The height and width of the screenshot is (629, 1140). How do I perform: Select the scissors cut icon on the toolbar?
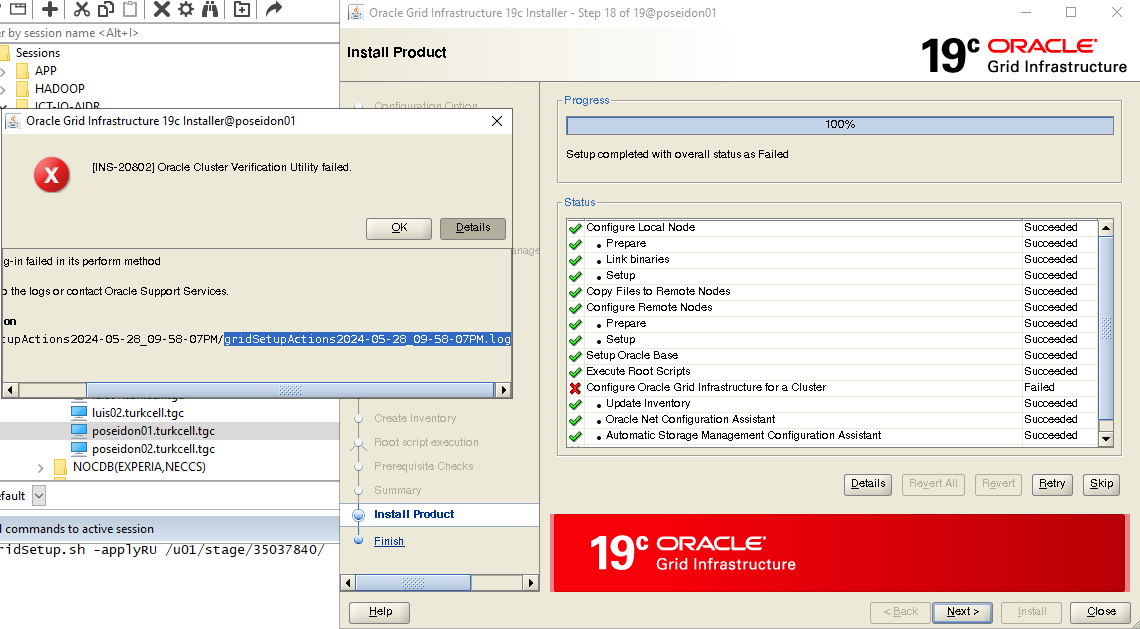(x=83, y=11)
